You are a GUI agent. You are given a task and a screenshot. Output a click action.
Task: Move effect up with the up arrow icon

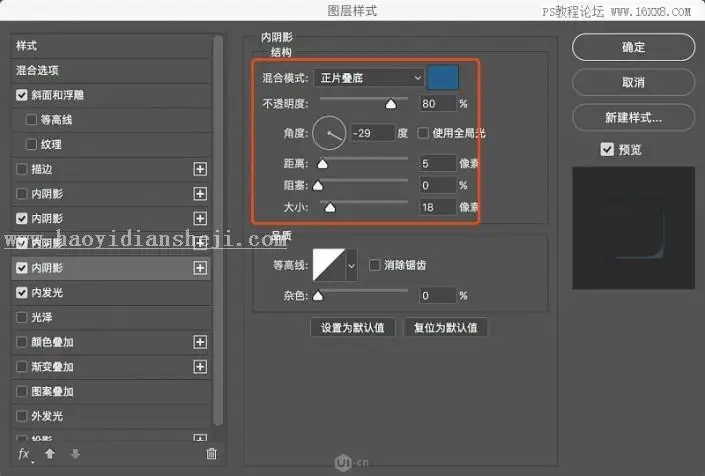(50, 454)
